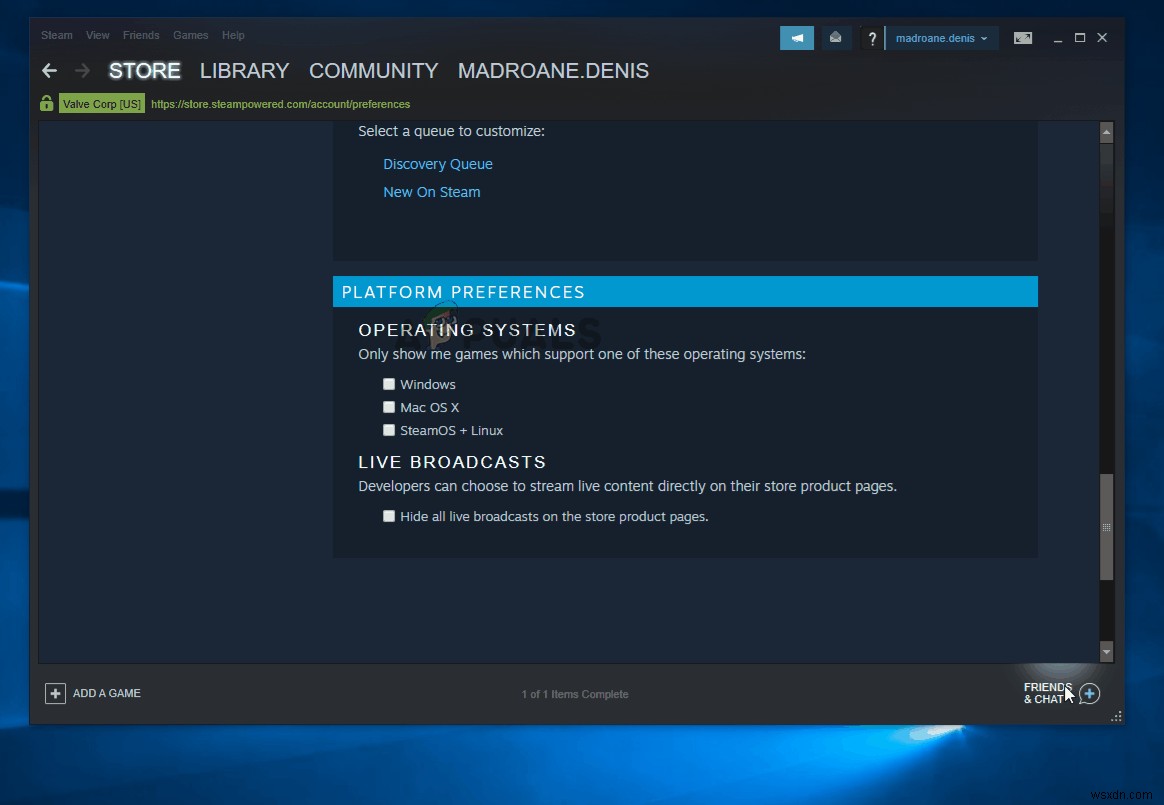Screen dimensions: 1164x805
Task: Click the help question mark icon
Action: pos(871,37)
